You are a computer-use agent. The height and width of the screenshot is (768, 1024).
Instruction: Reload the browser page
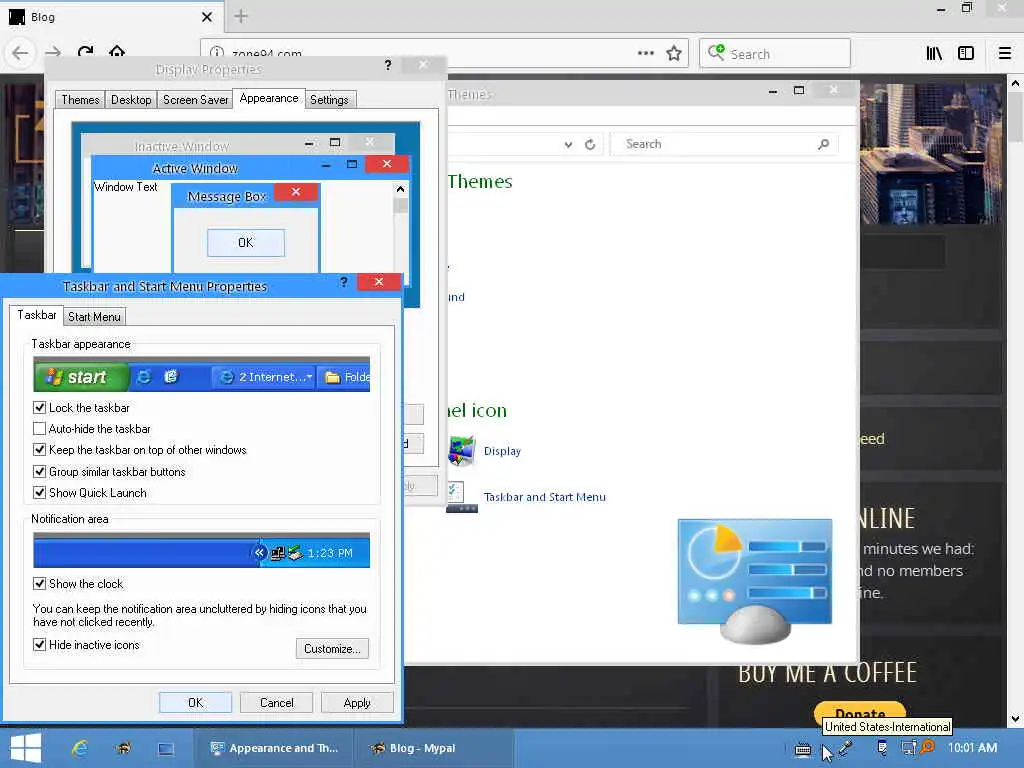(86, 52)
